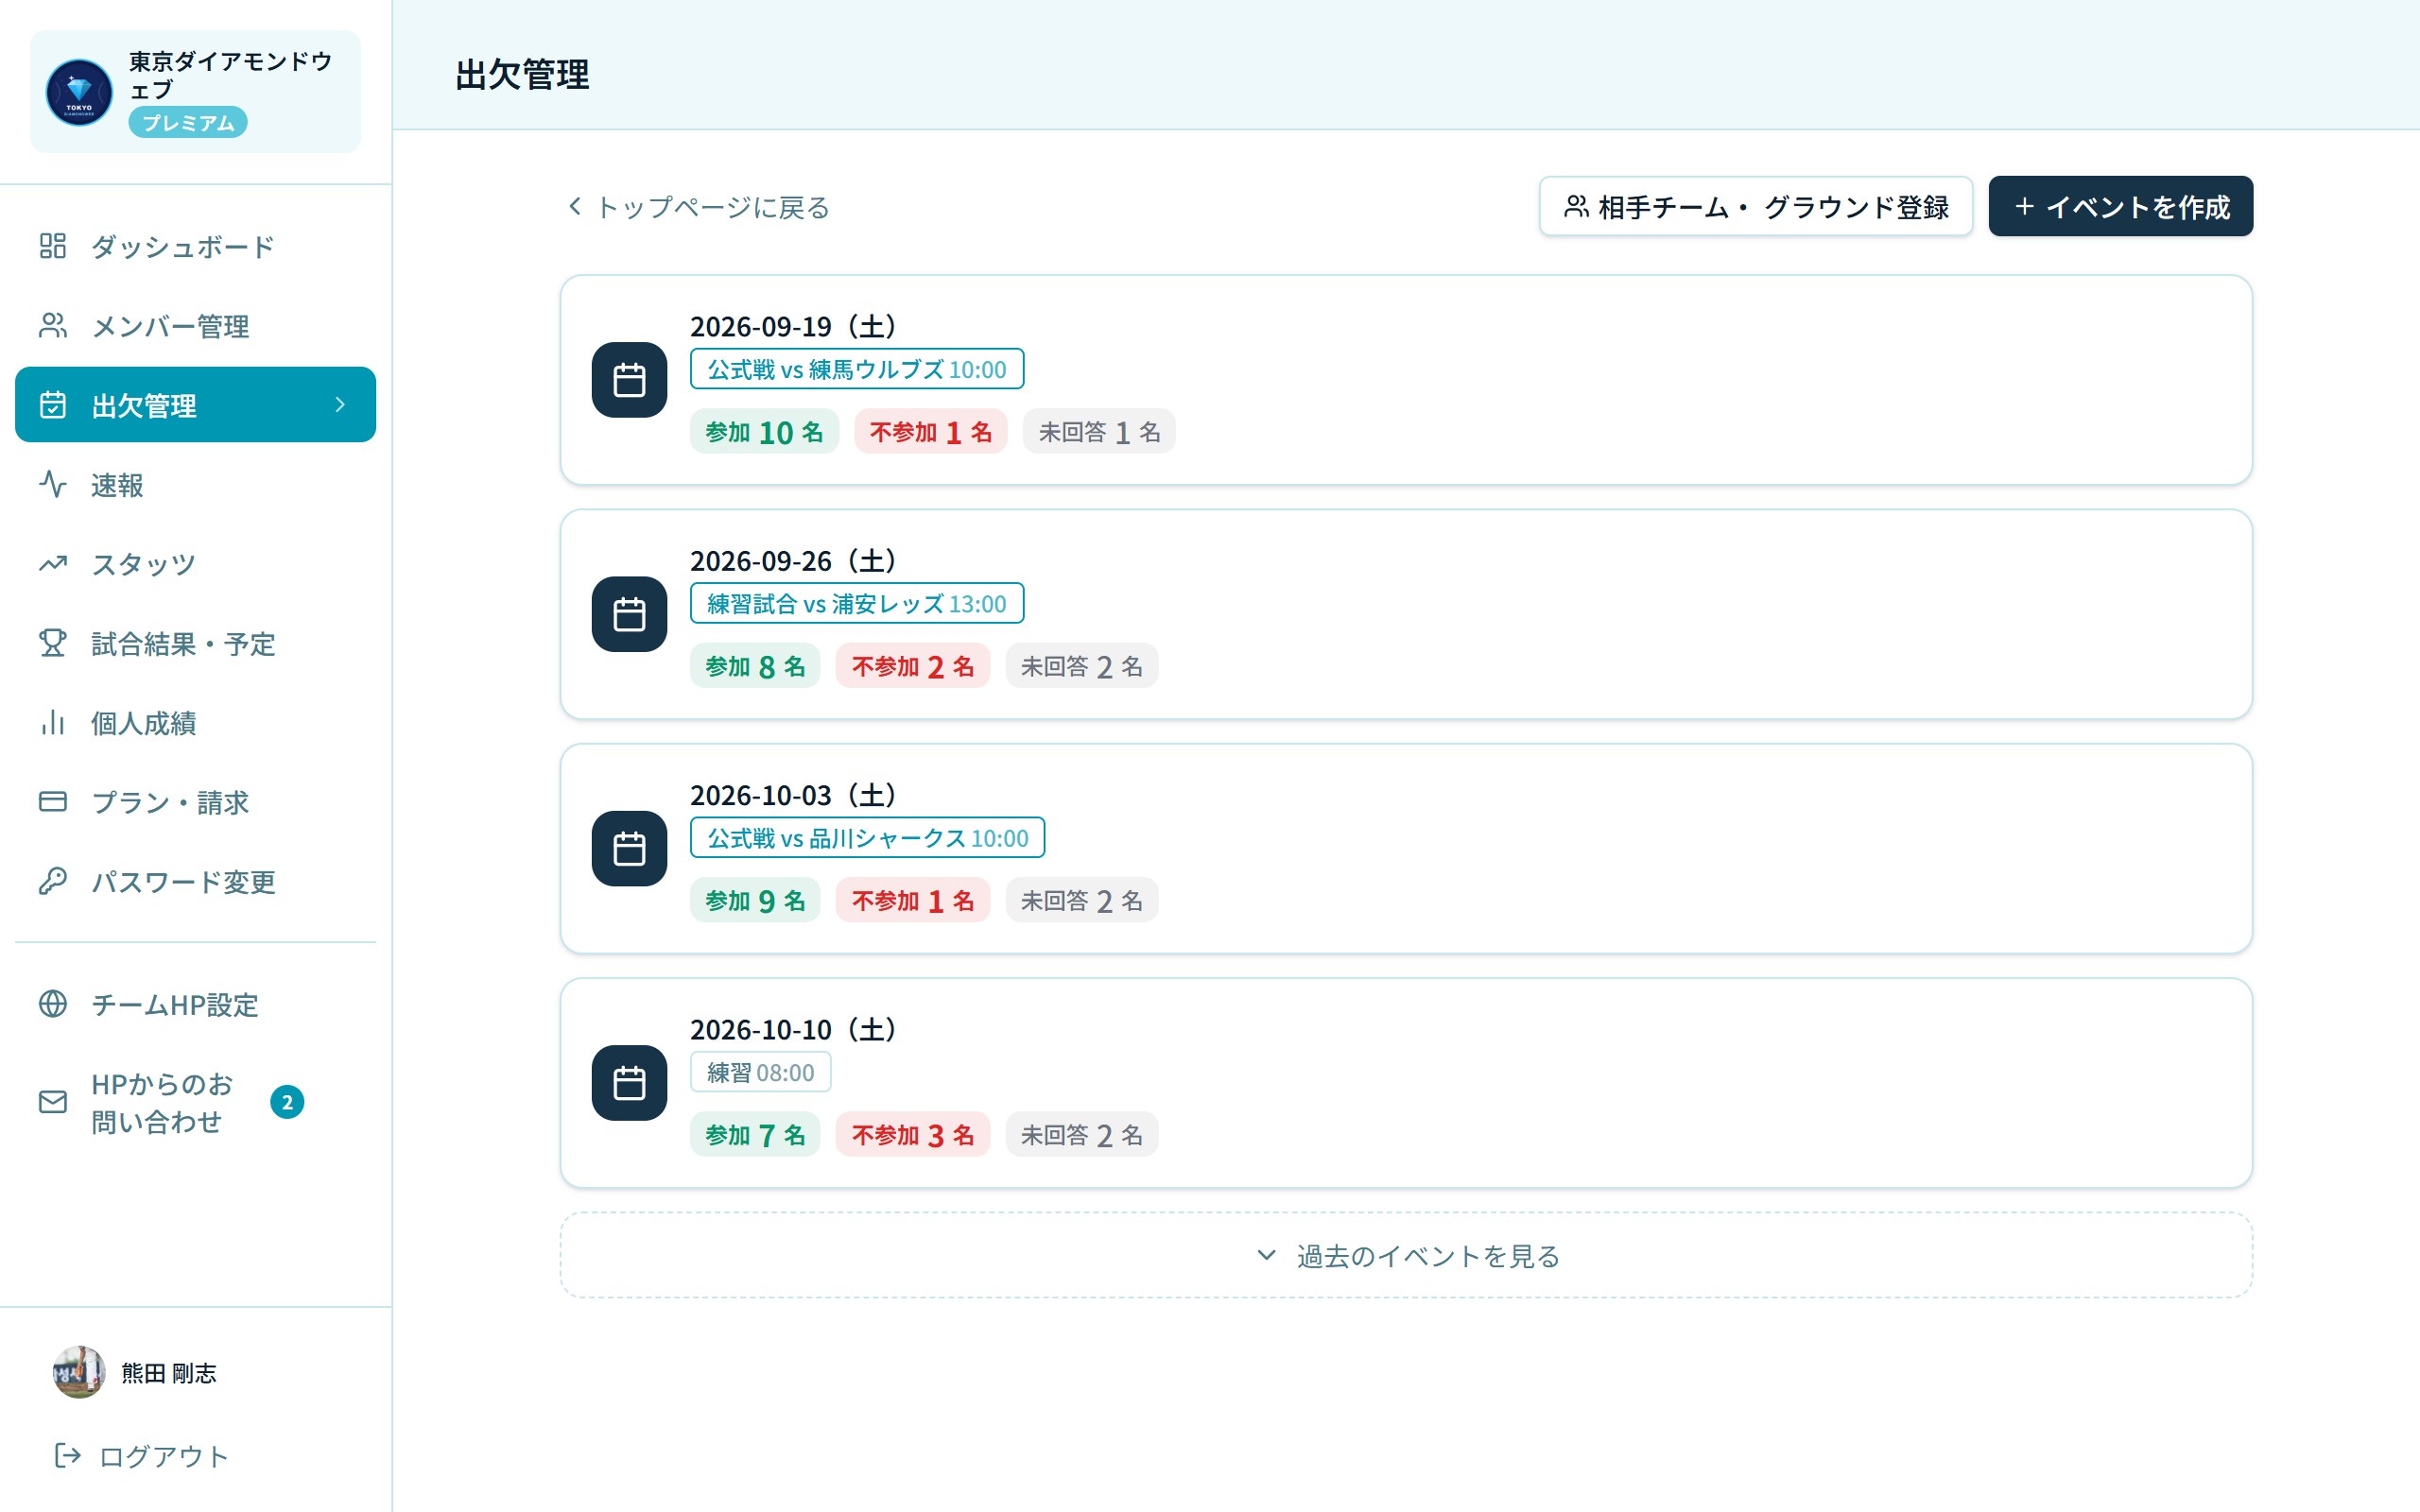Expand 過去のイベントを見る section
The image size is (2420, 1512).
click(x=1406, y=1256)
